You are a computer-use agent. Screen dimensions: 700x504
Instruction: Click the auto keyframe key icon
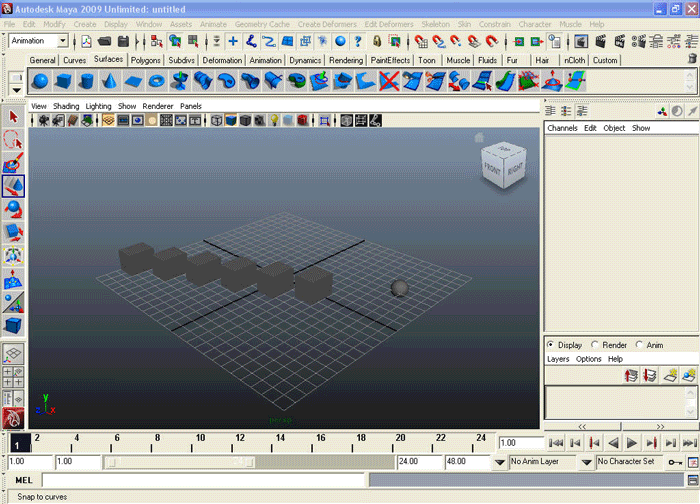(x=675, y=462)
